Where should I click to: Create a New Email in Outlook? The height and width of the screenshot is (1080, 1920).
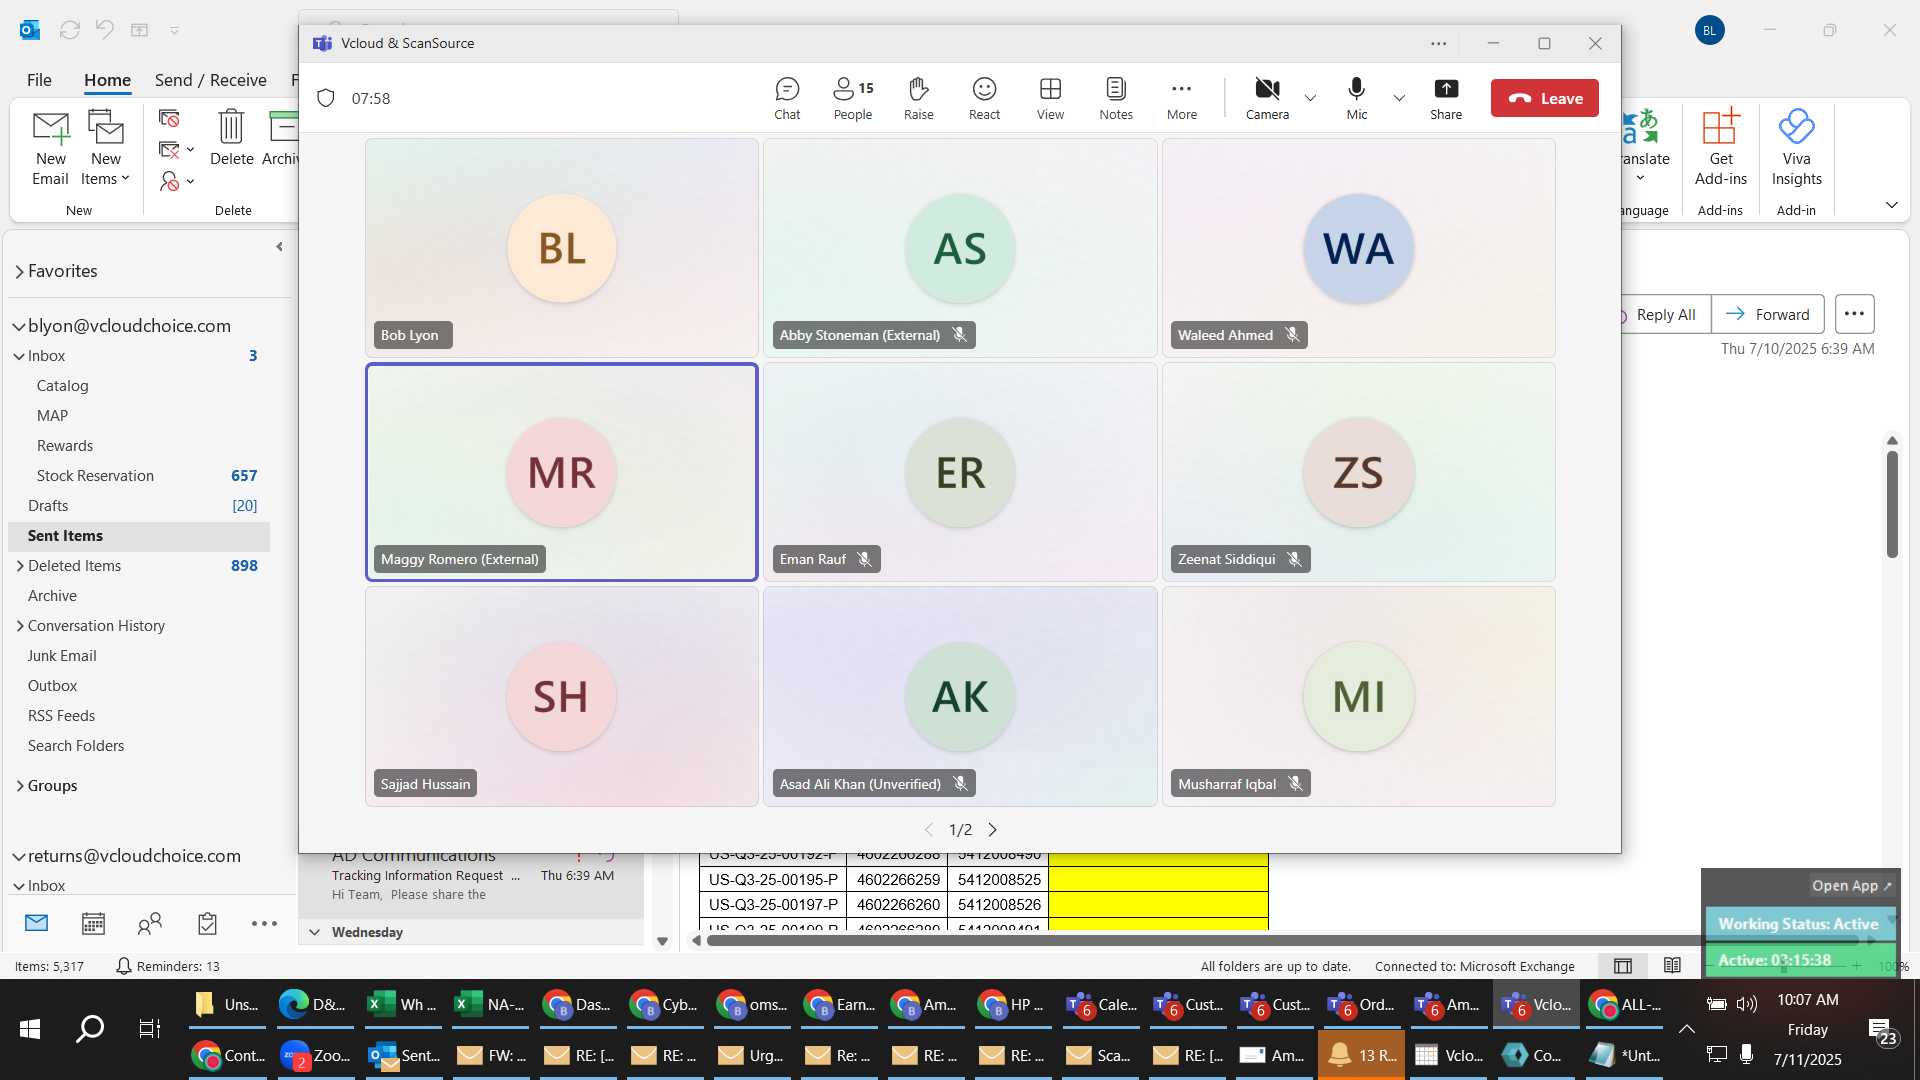pos(50,148)
